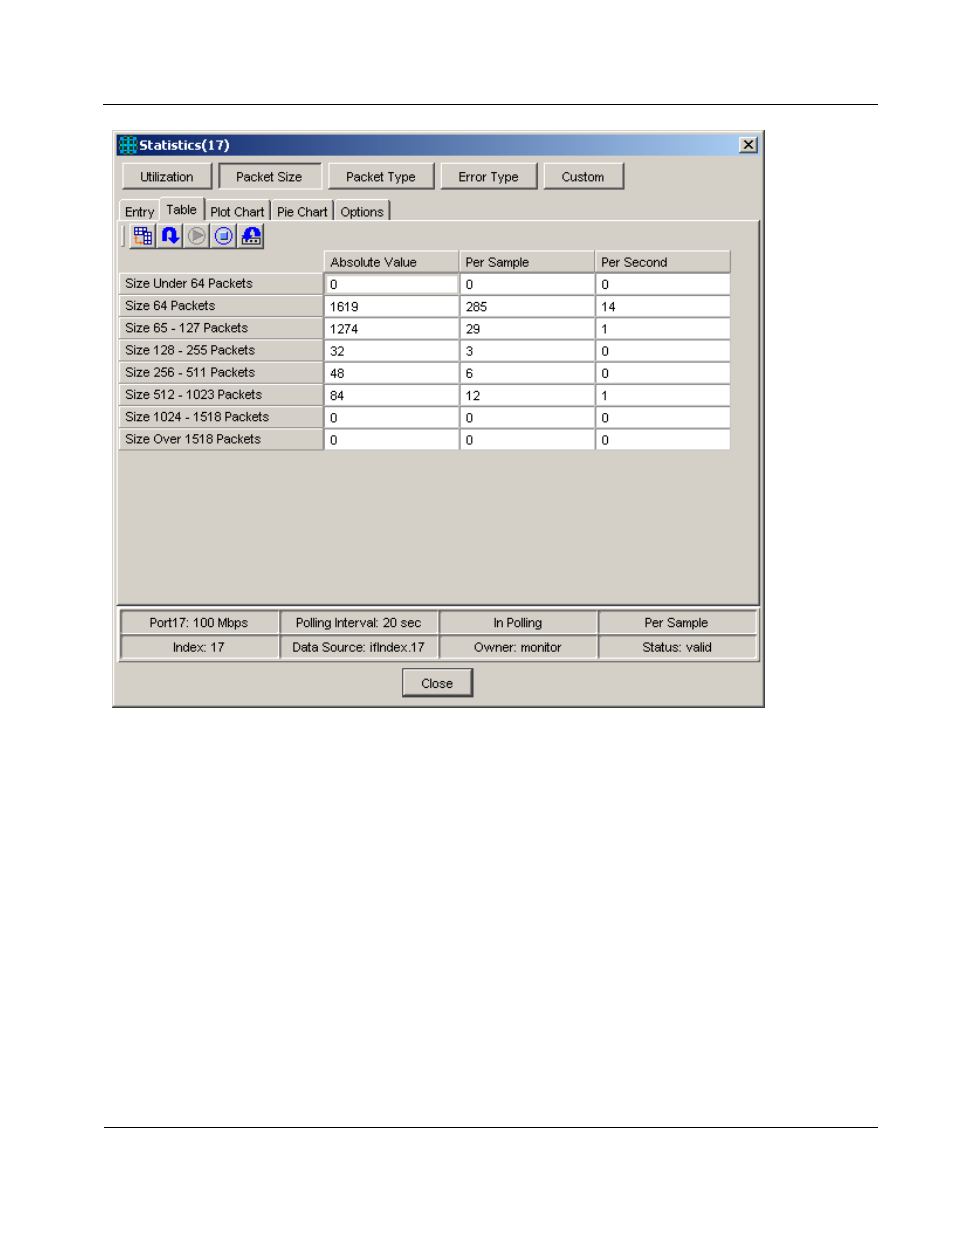
Task: Select the Size 64 Packets row label
Action: pyautogui.click(x=221, y=306)
